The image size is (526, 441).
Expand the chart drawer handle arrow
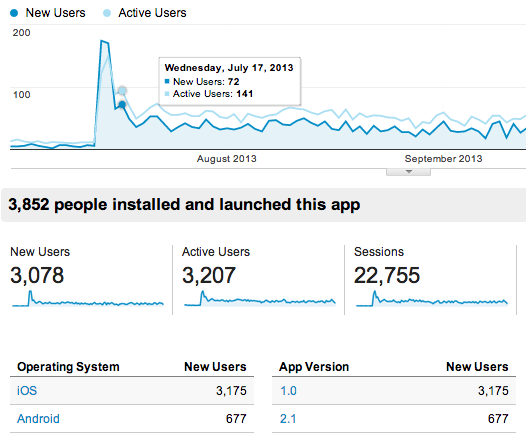(408, 172)
